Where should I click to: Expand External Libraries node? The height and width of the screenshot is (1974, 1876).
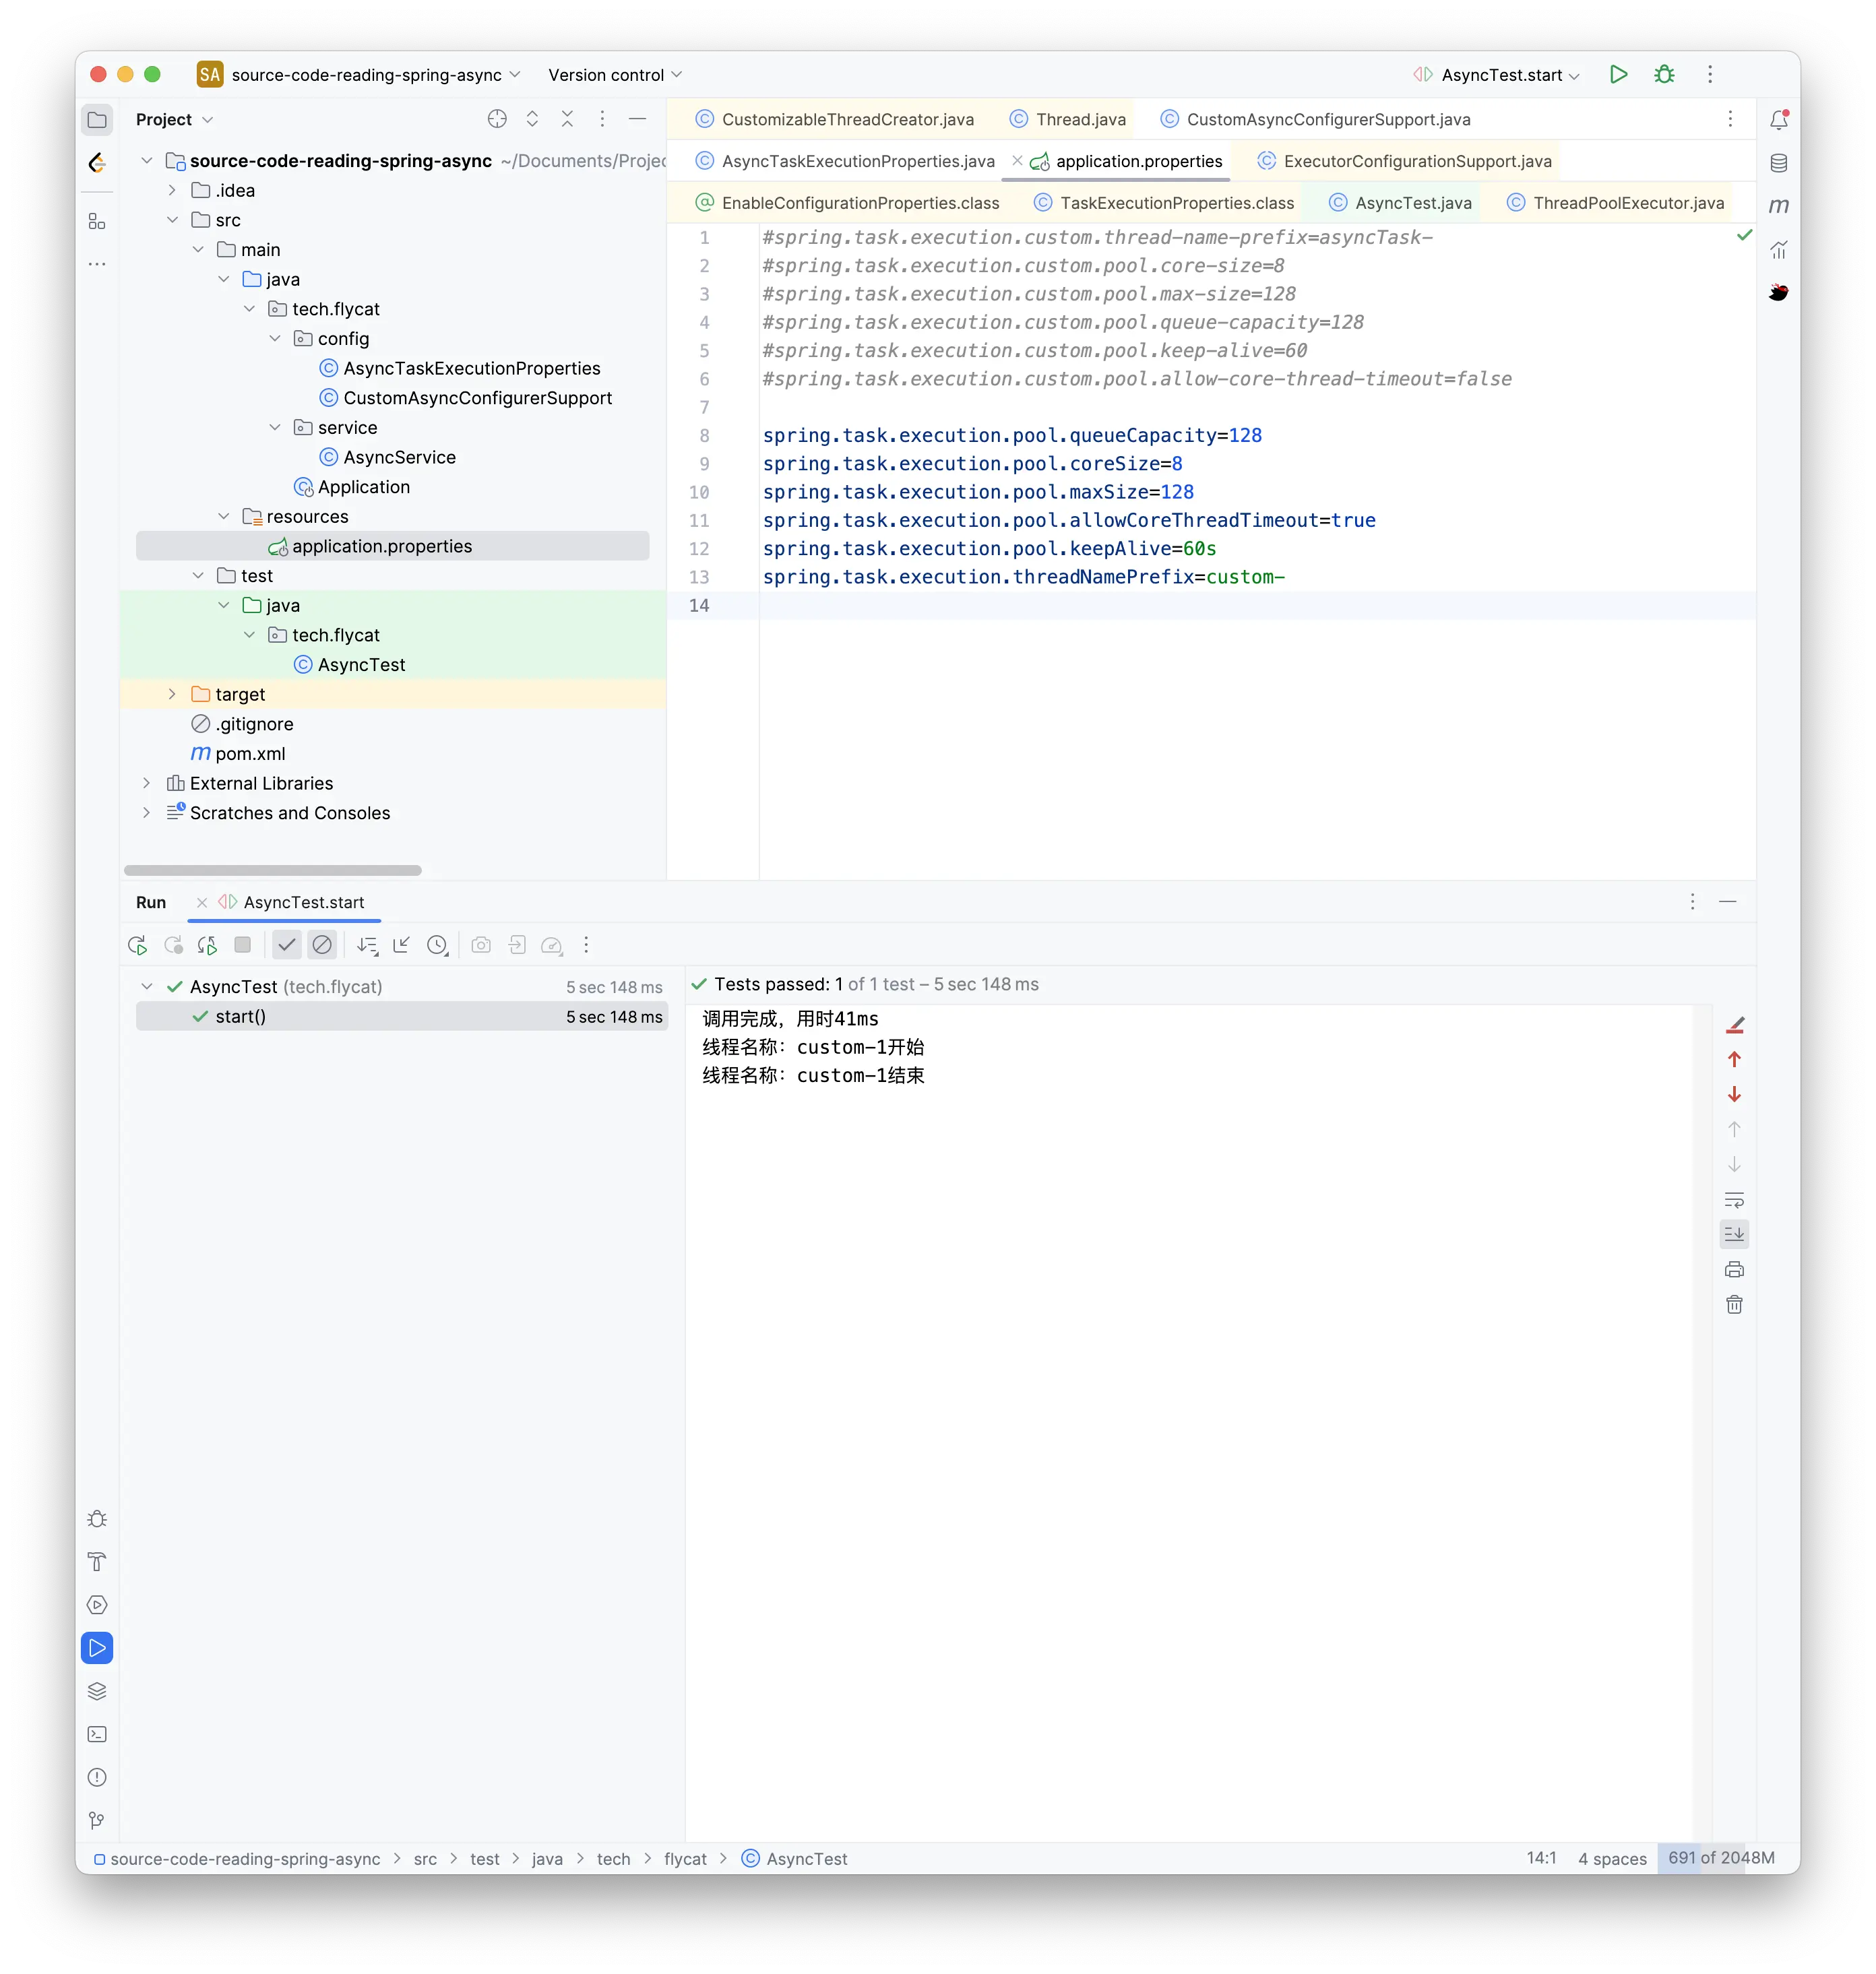point(146,783)
